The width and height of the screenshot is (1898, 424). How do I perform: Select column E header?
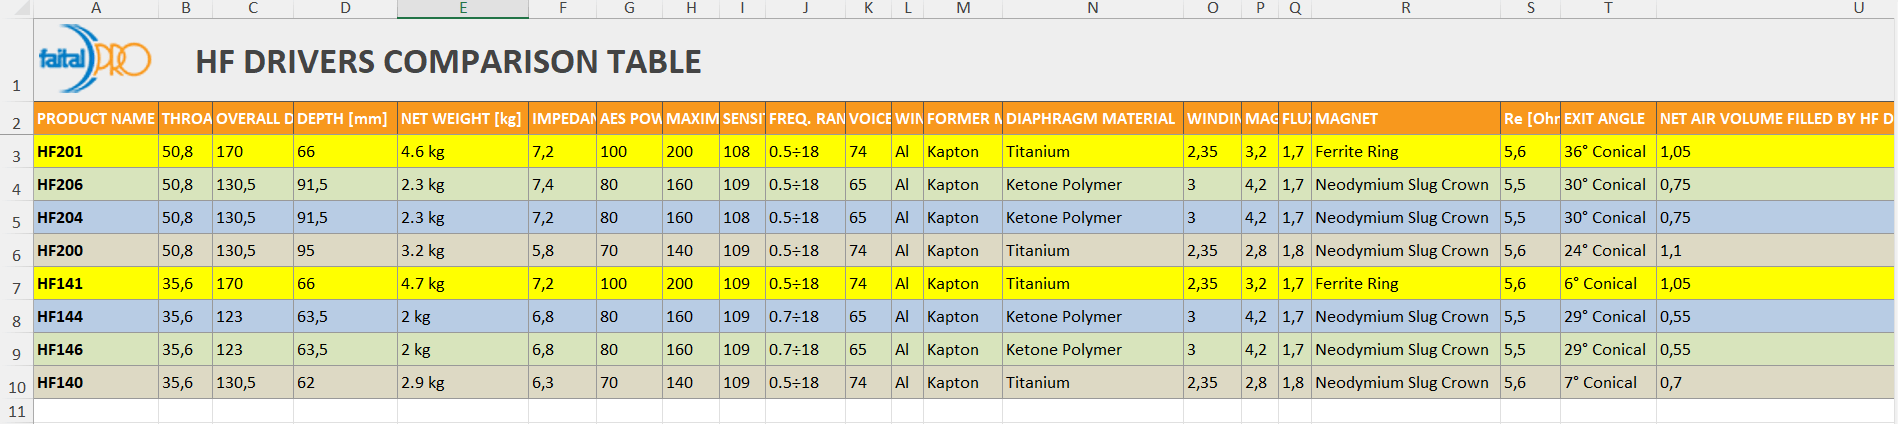463,9
